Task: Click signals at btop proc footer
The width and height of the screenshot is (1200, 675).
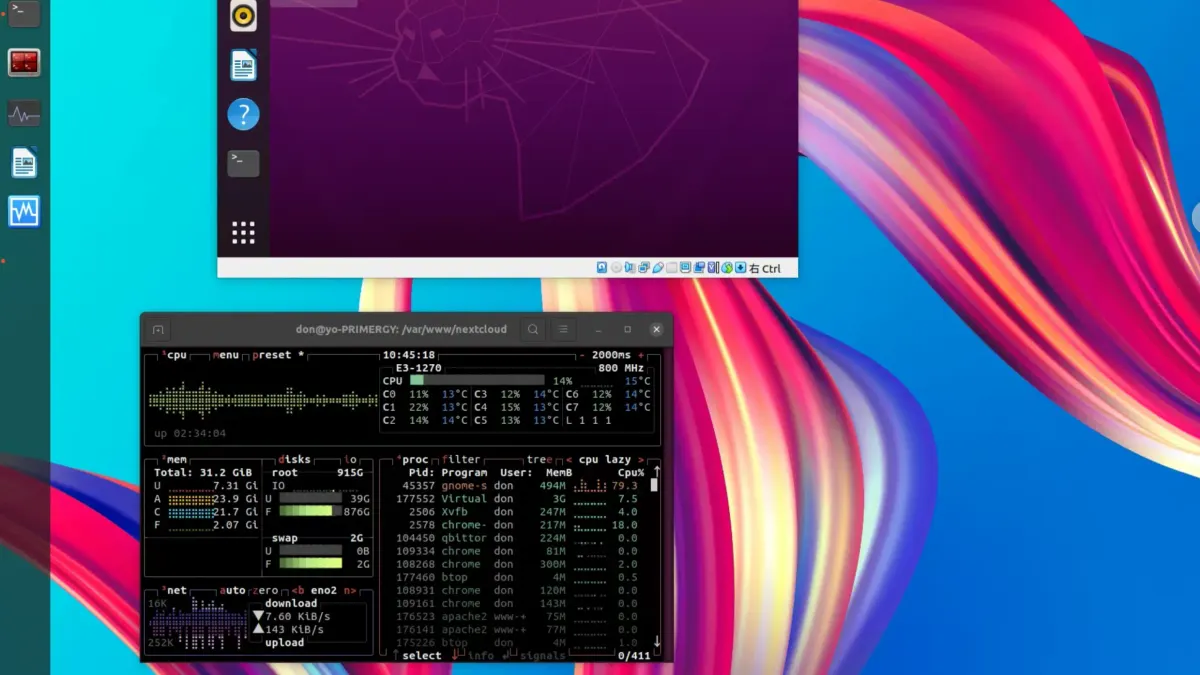Action: pos(542,656)
